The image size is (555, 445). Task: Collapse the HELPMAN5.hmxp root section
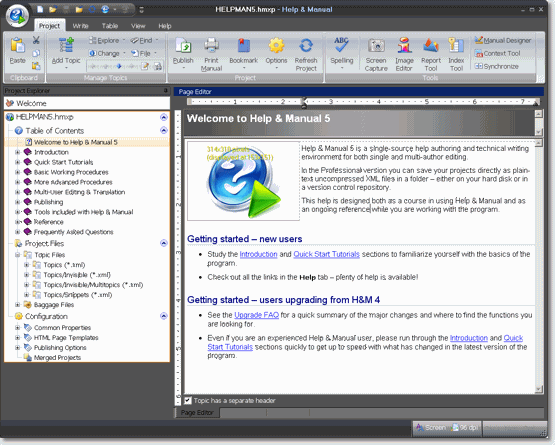[x=164, y=117]
